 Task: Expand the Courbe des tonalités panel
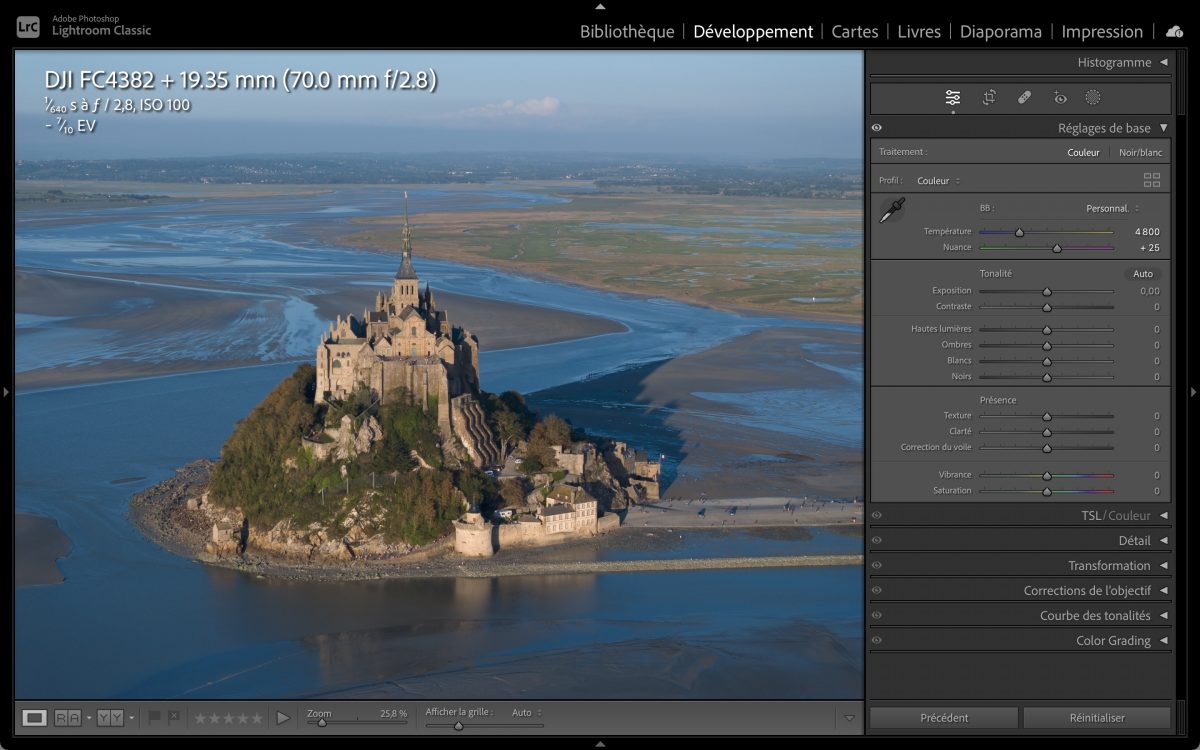click(1095, 616)
